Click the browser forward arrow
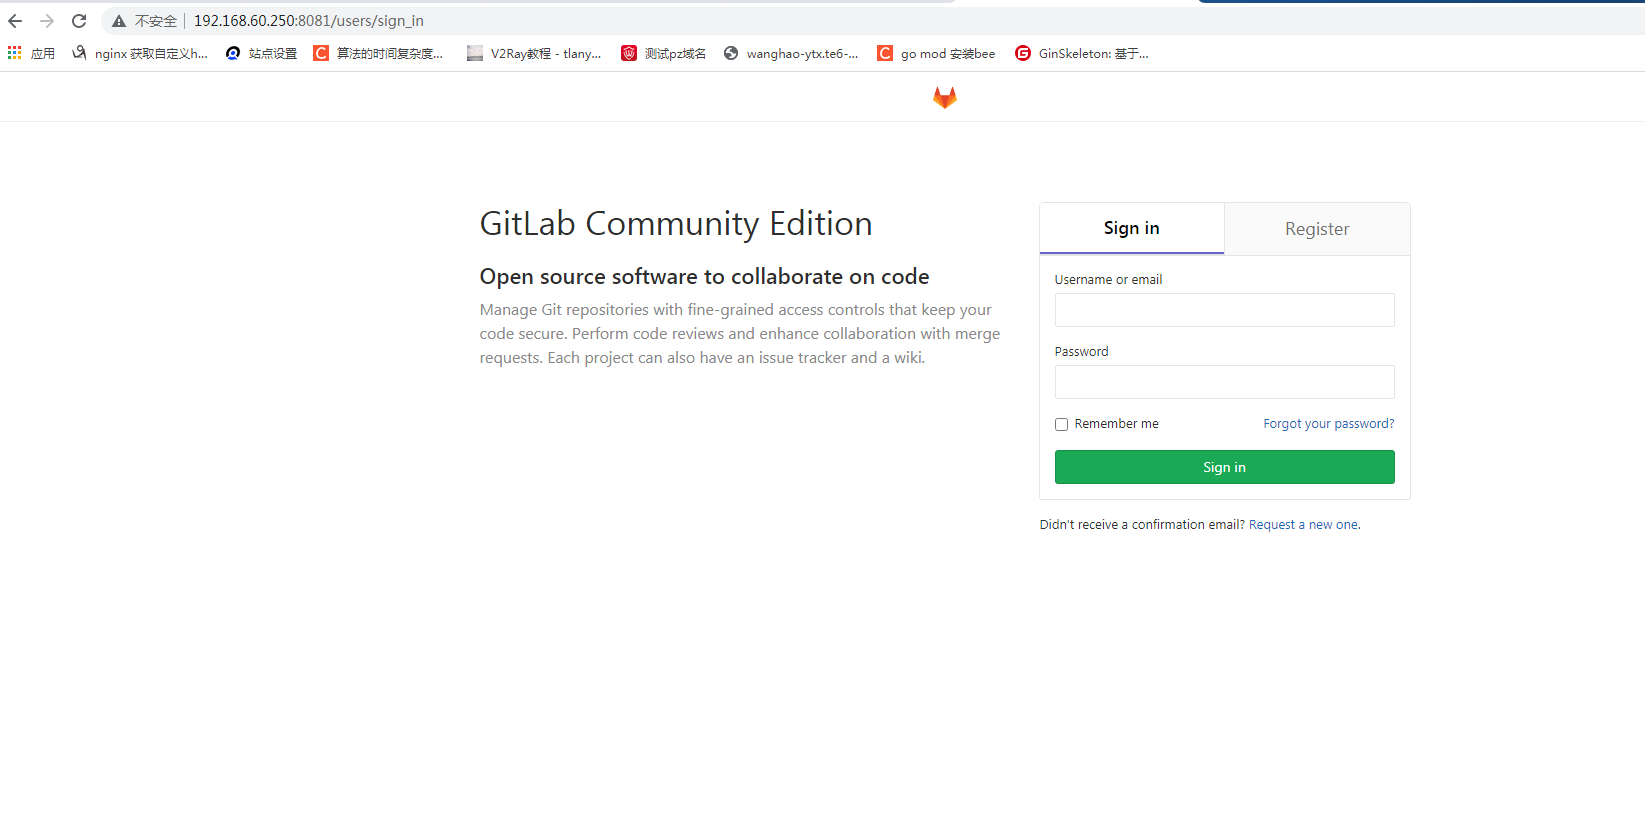The image size is (1645, 831). click(x=47, y=21)
